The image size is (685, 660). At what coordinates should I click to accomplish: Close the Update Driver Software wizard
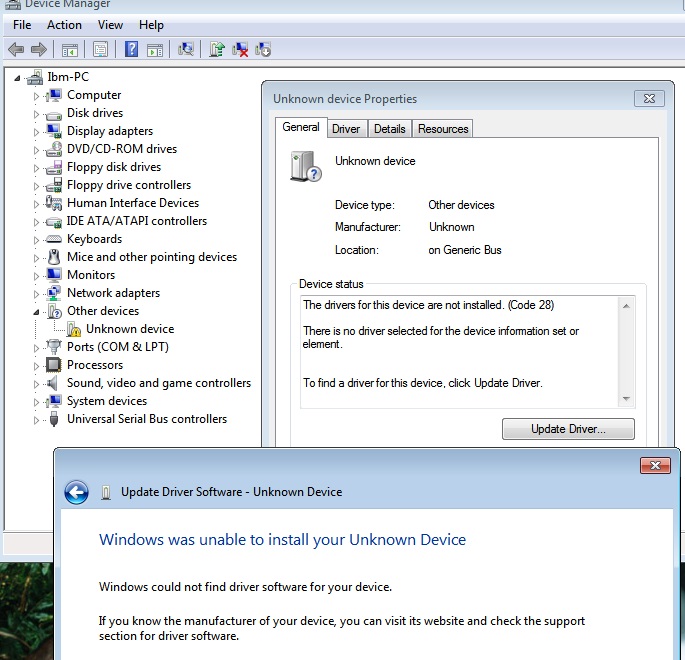click(655, 465)
